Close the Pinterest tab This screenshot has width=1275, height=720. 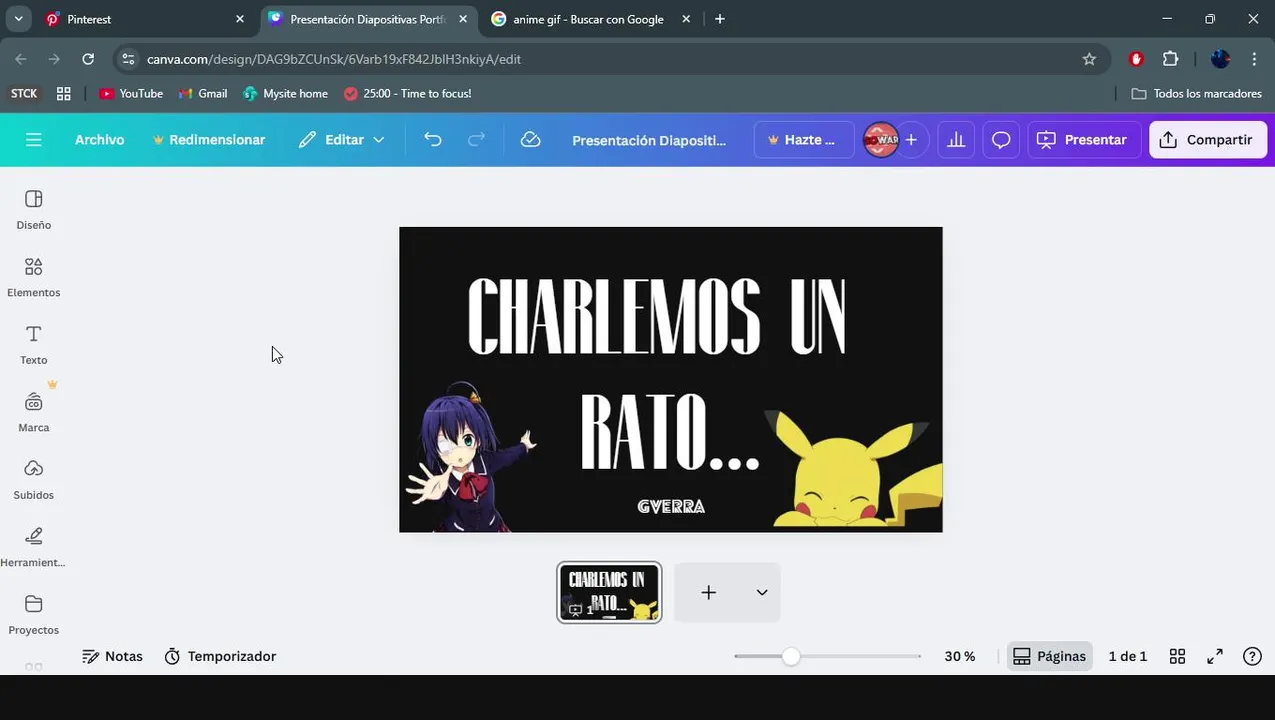click(x=240, y=19)
